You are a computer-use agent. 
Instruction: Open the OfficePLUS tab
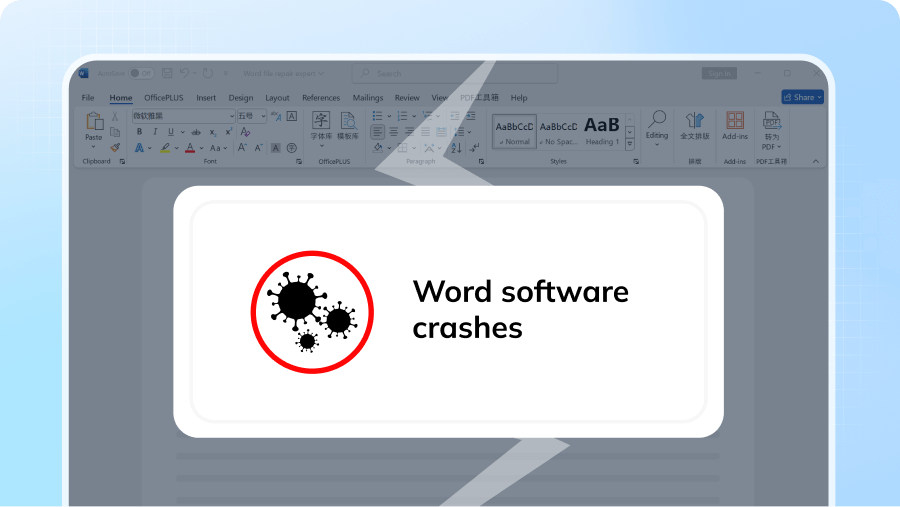[x=164, y=98]
